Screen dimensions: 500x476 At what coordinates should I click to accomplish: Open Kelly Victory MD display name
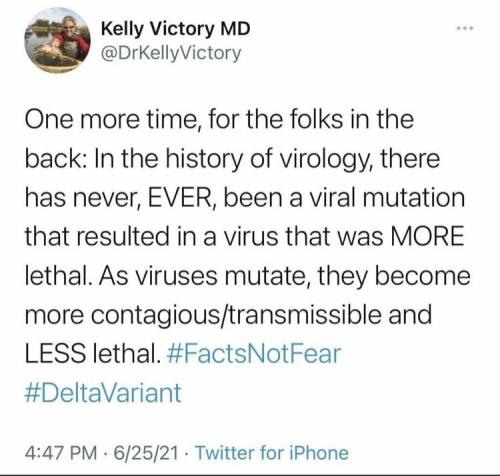(175, 29)
